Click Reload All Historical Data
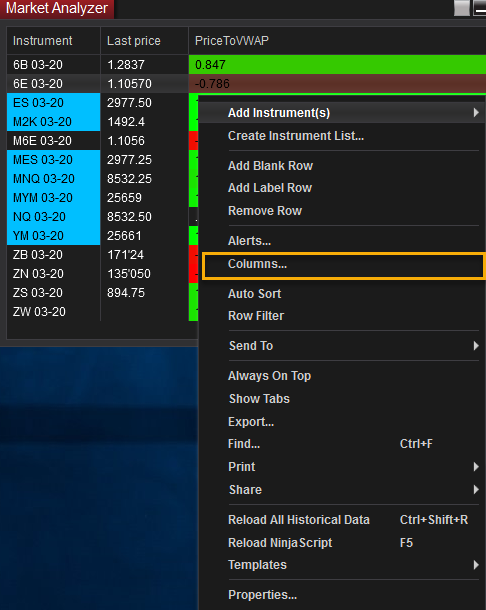The image size is (486, 610). click(x=299, y=520)
